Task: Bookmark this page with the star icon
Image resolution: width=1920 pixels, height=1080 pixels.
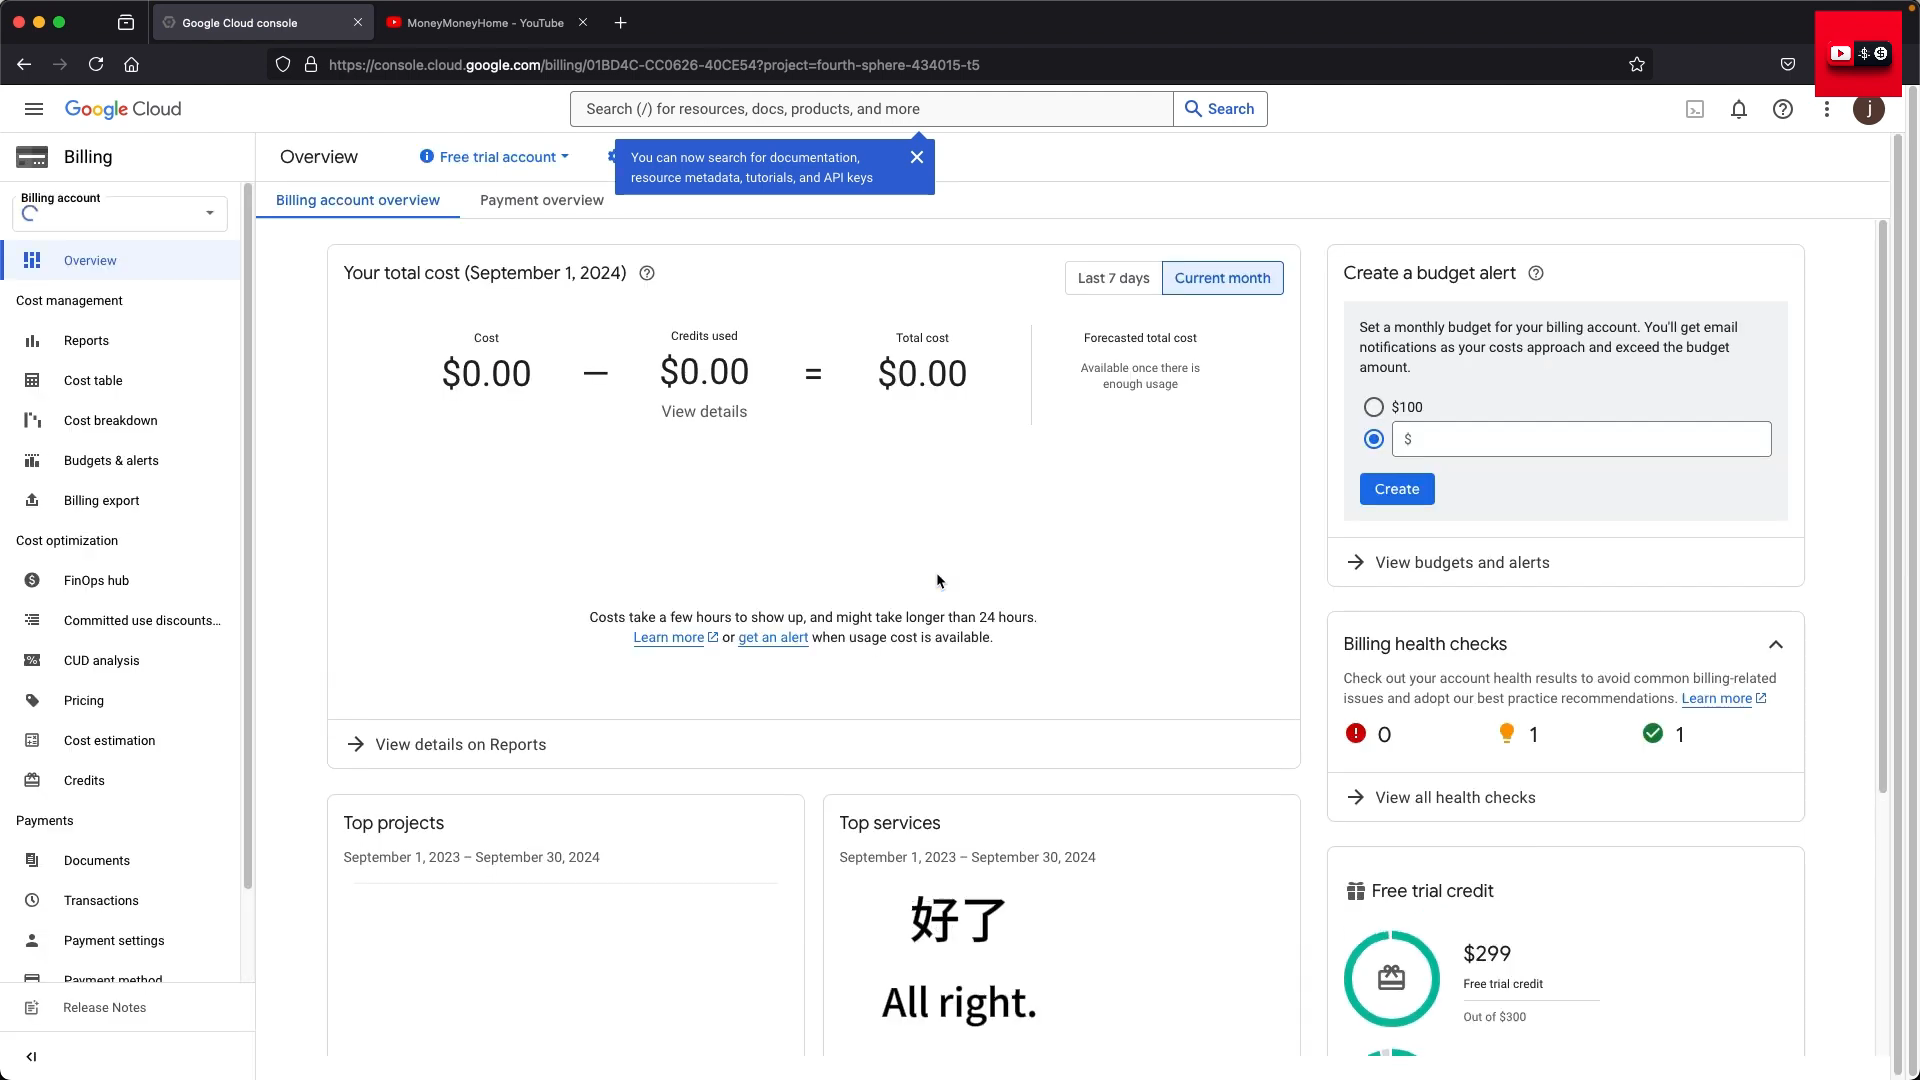Action: (x=1637, y=65)
